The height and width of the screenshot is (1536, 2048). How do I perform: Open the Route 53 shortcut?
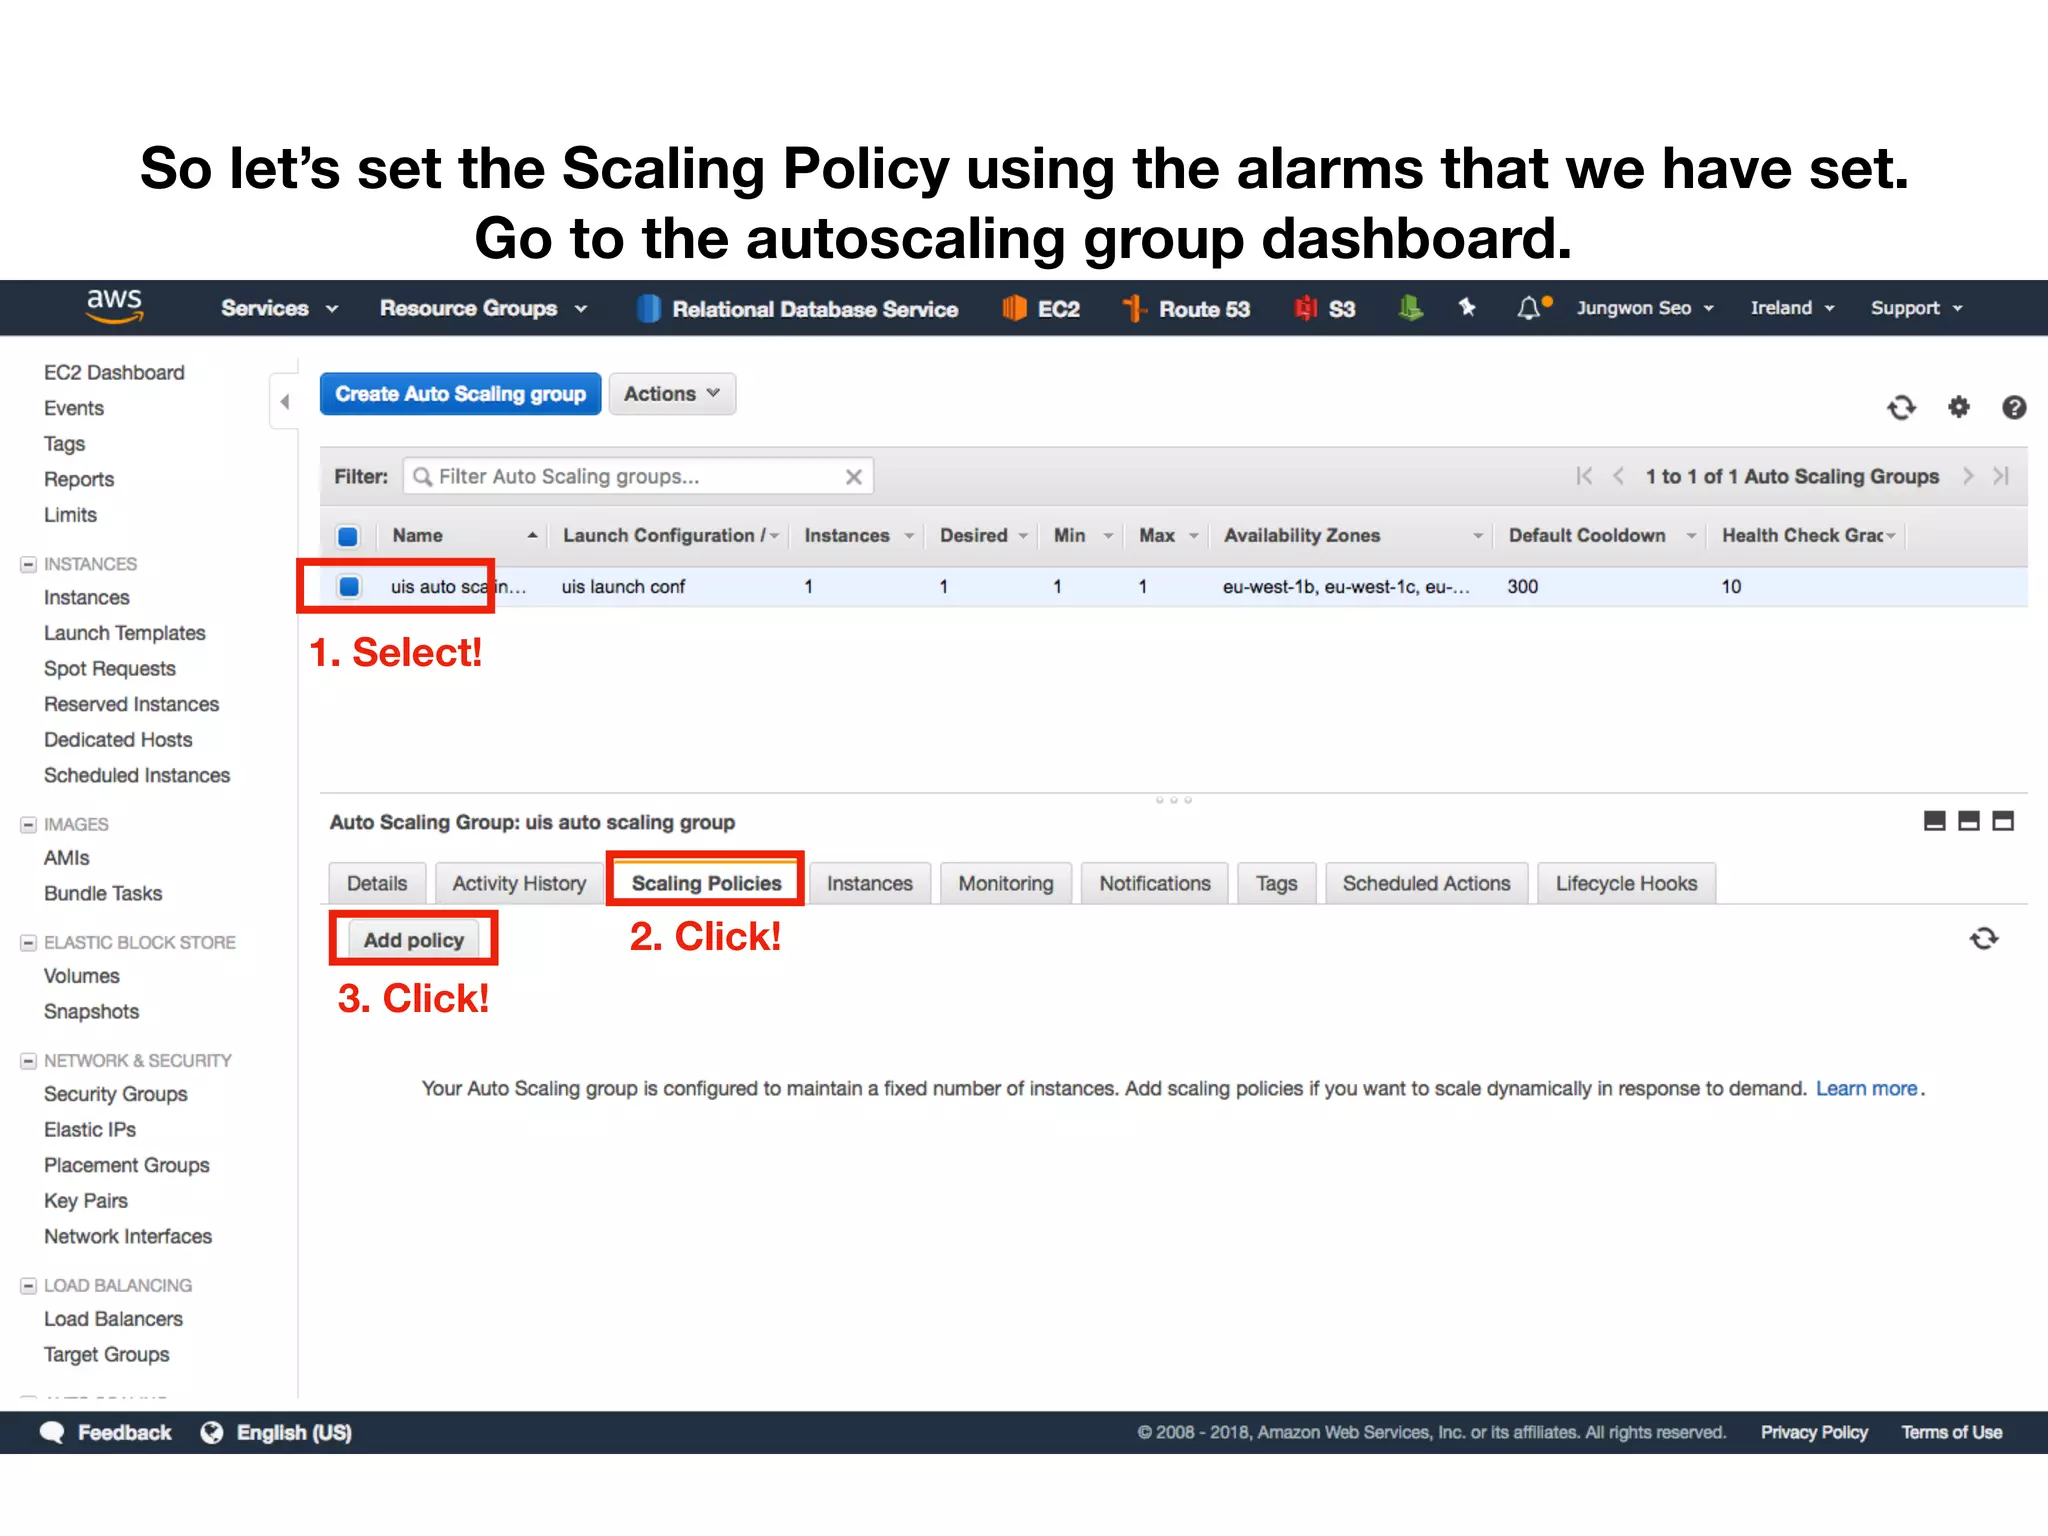[x=1186, y=309]
